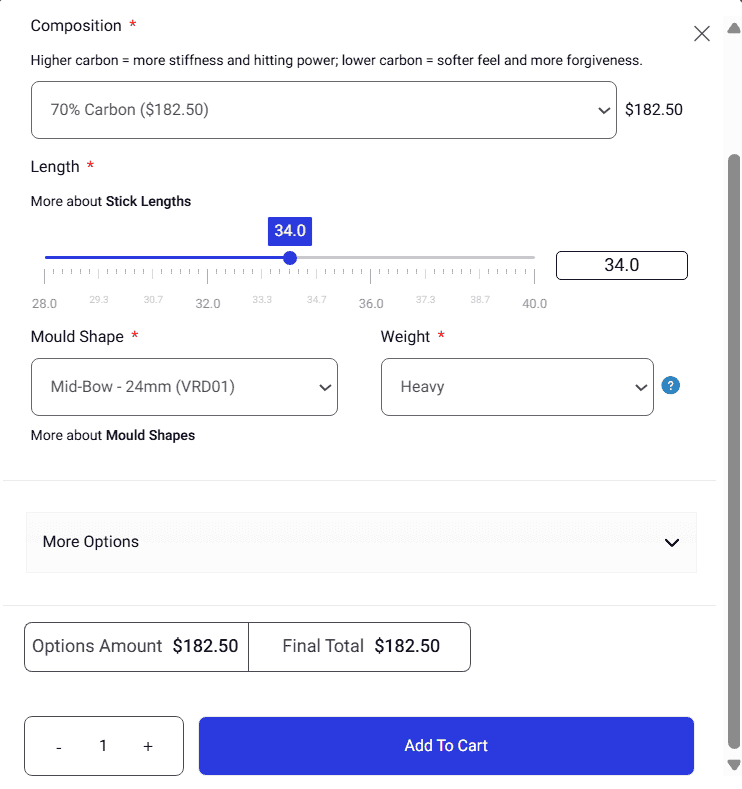Image resolution: width=742 pixels, height=789 pixels.
Task: Expand the More Options section
Action: [361, 542]
